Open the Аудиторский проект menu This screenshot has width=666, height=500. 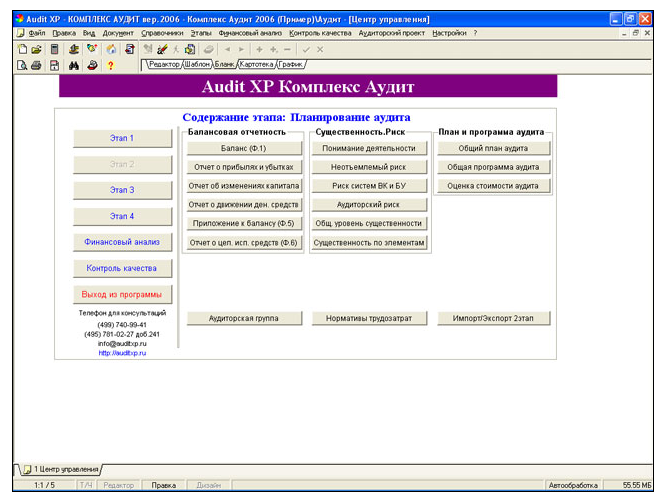pos(392,33)
